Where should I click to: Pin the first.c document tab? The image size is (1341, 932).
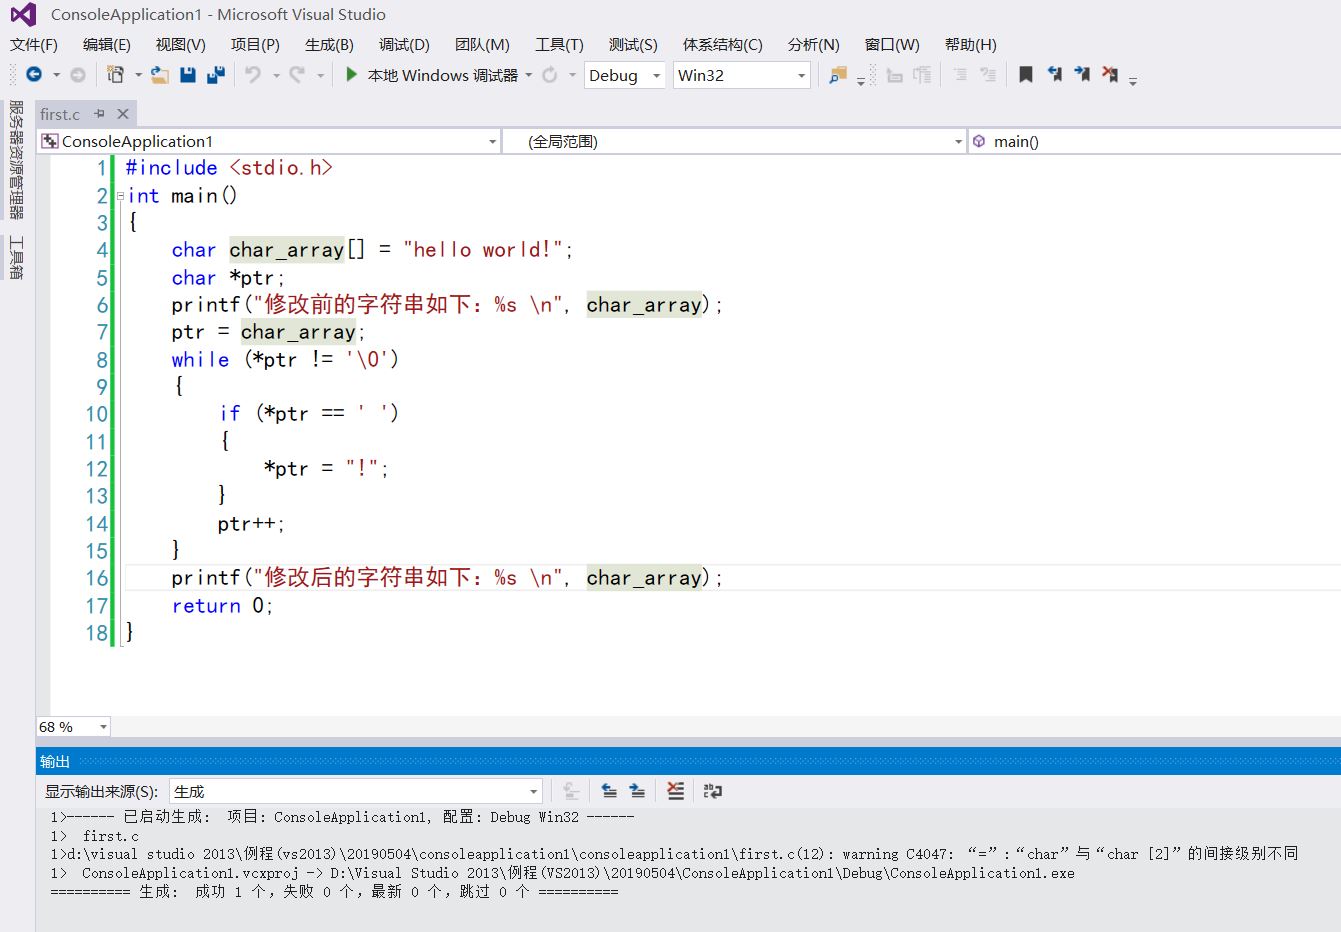tap(99, 114)
